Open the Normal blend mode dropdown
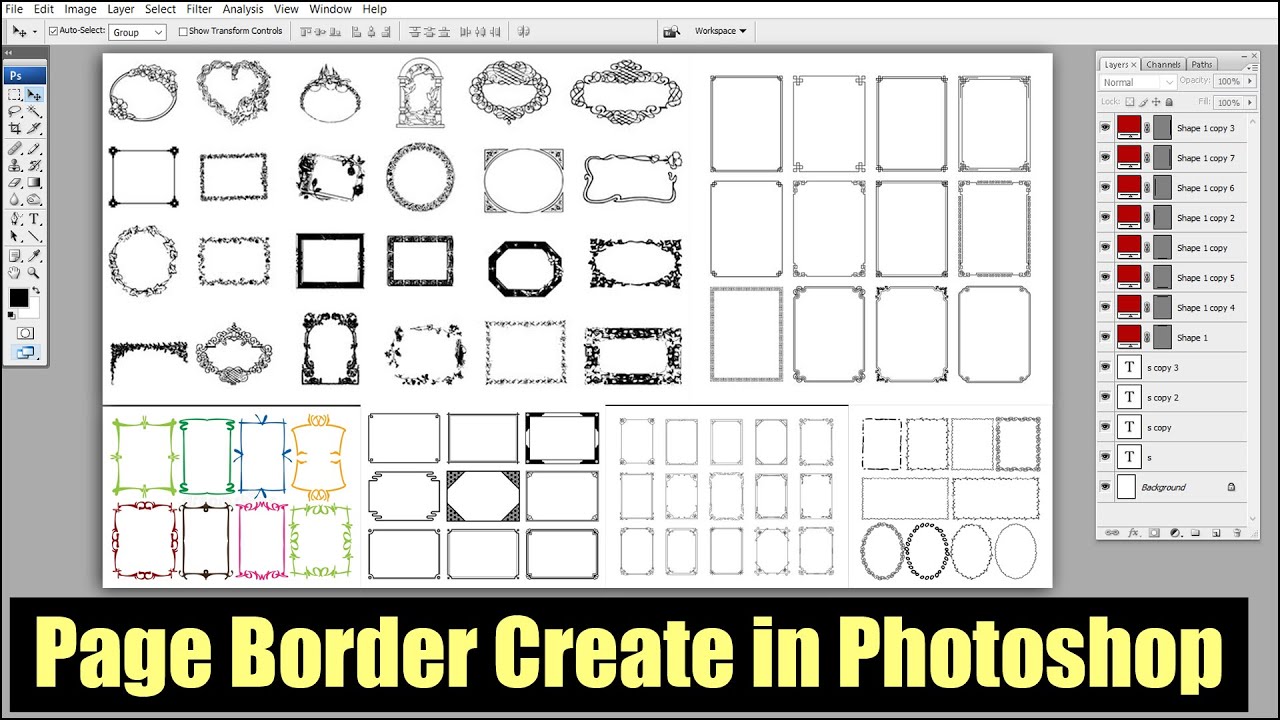Screen dimensions: 1280x720 click(1138, 82)
